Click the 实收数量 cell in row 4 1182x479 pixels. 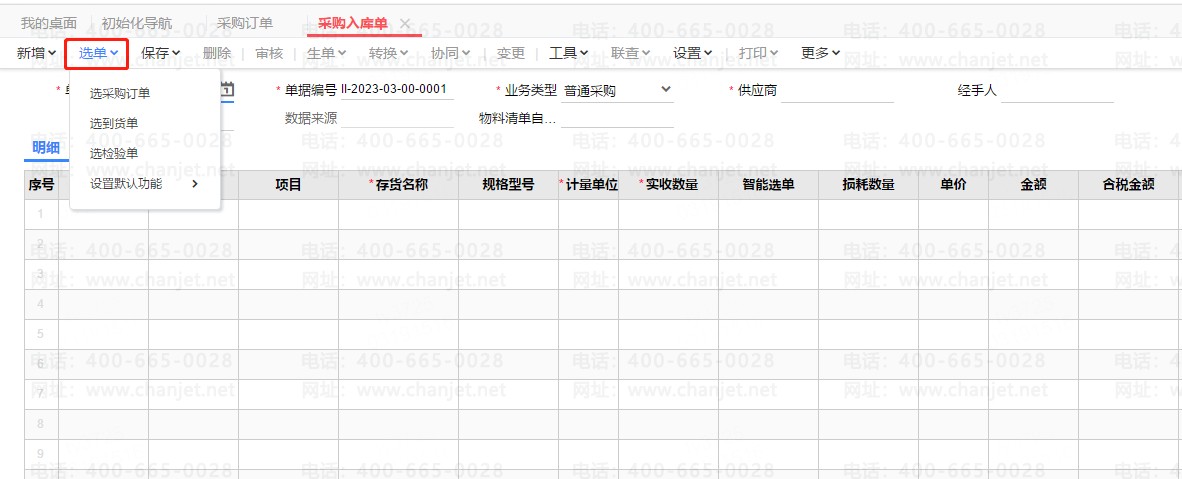point(669,304)
